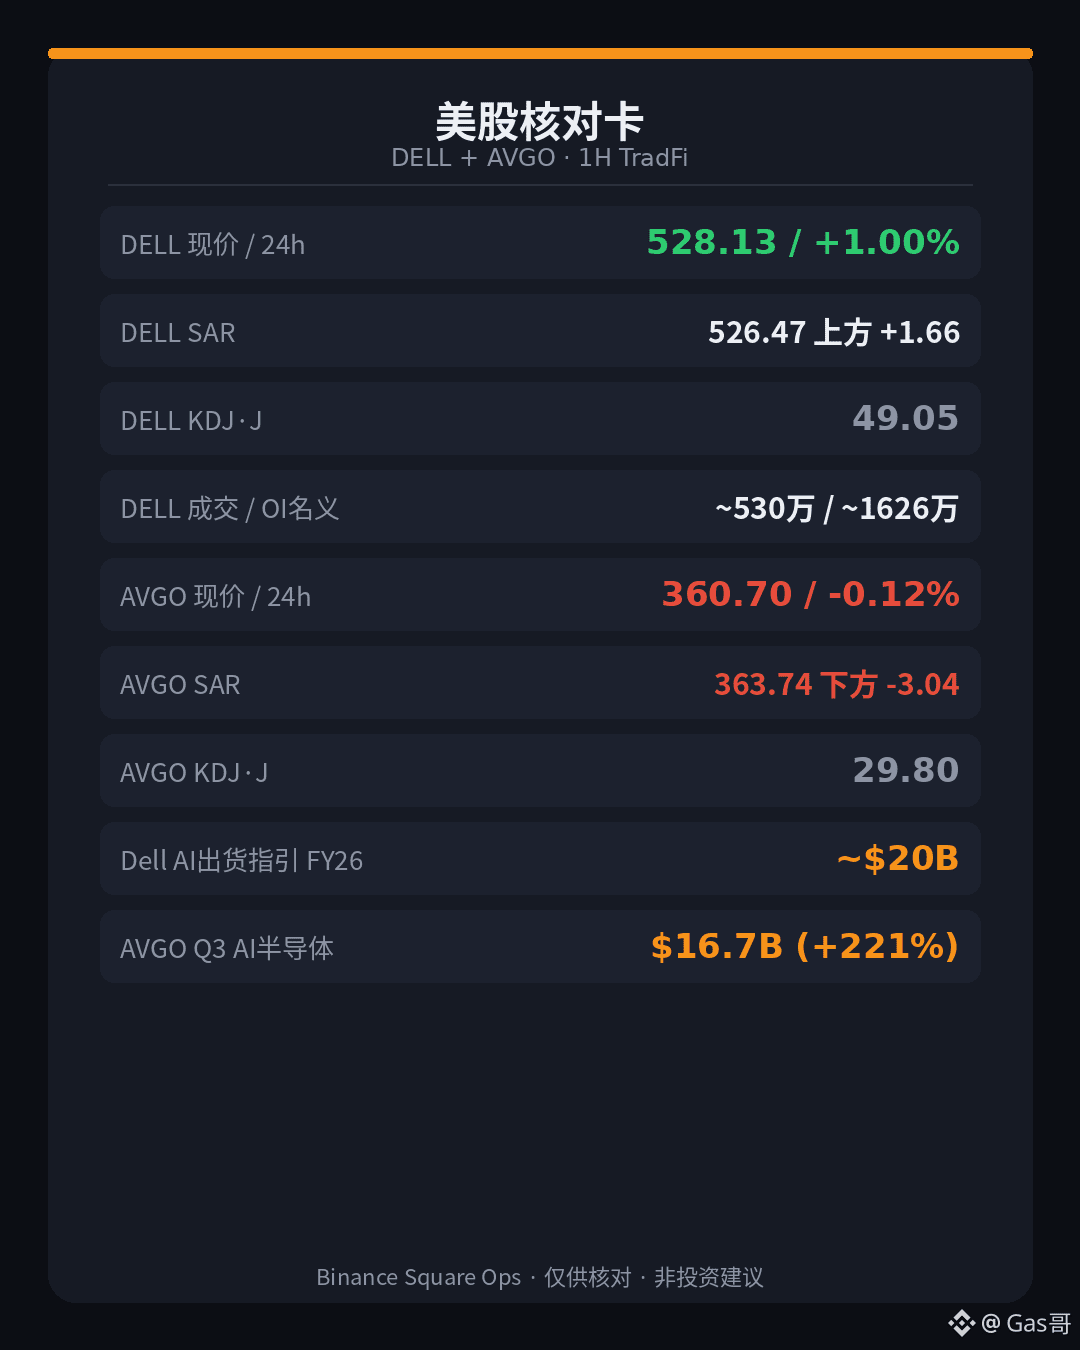Image resolution: width=1080 pixels, height=1350 pixels.
Task: Click the Binance logo icon near Gas哥
Action: click(961, 1323)
